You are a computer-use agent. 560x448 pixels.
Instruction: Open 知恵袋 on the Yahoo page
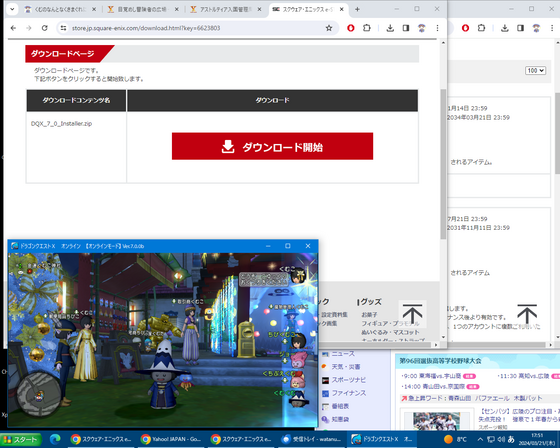[340, 419]
